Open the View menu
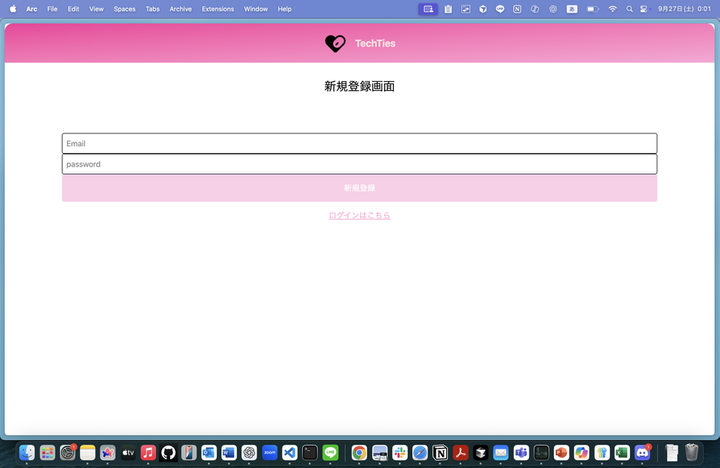Screen dimensions: 720x468 tap(96, 9)
